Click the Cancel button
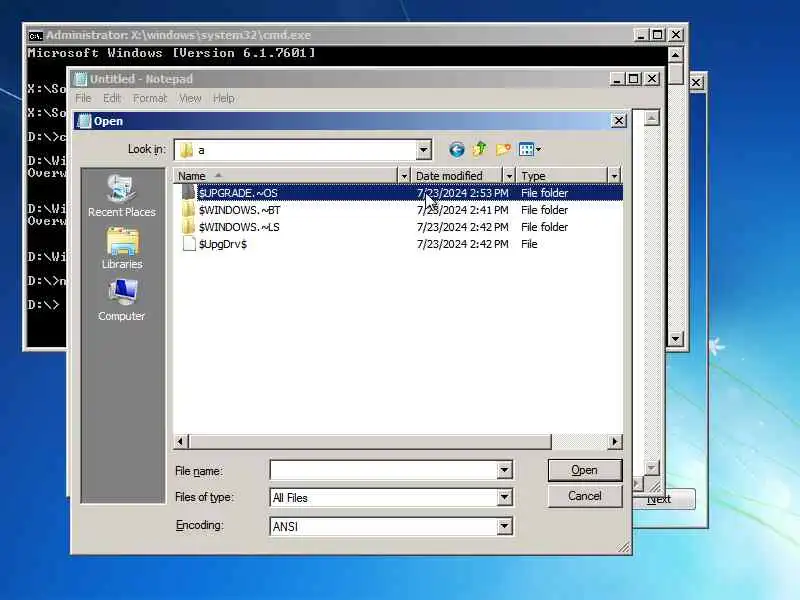This screenshot has width=800, height=600. coord(585,496)
